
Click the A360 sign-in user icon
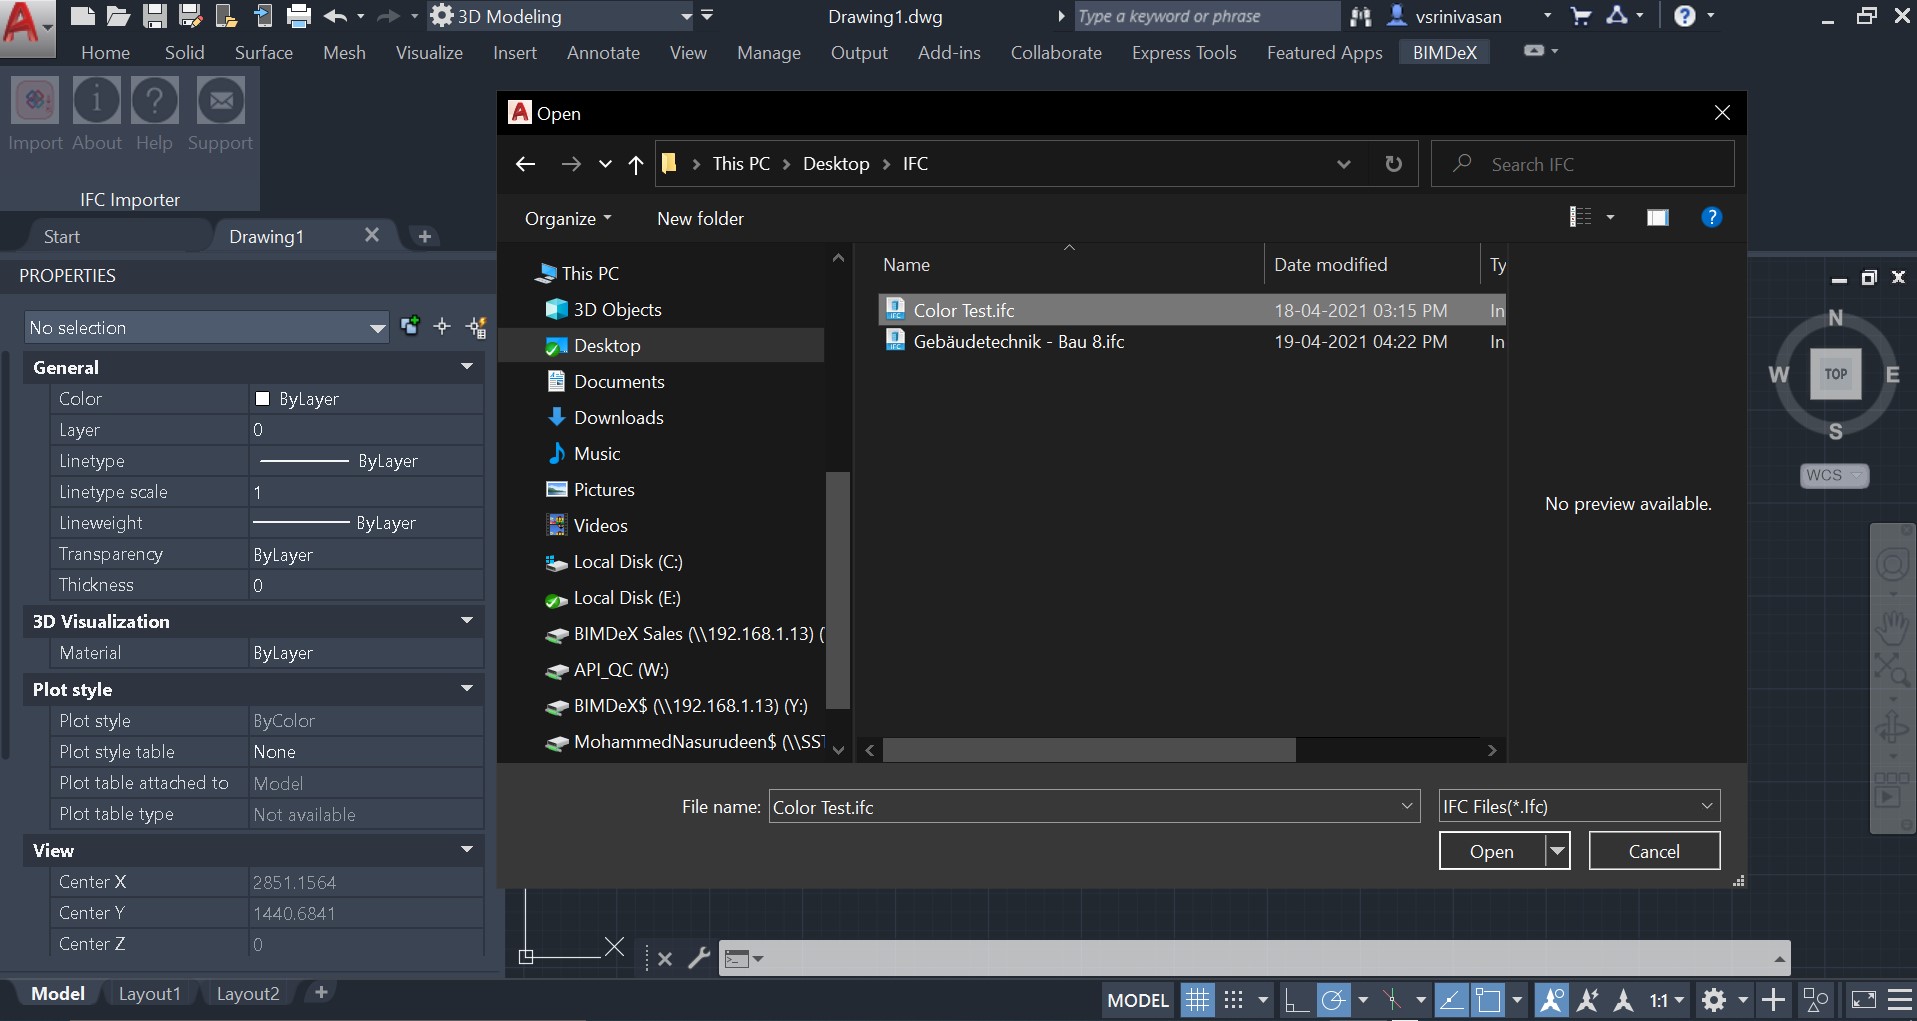pyautogui.click(x=1397, y=16)
